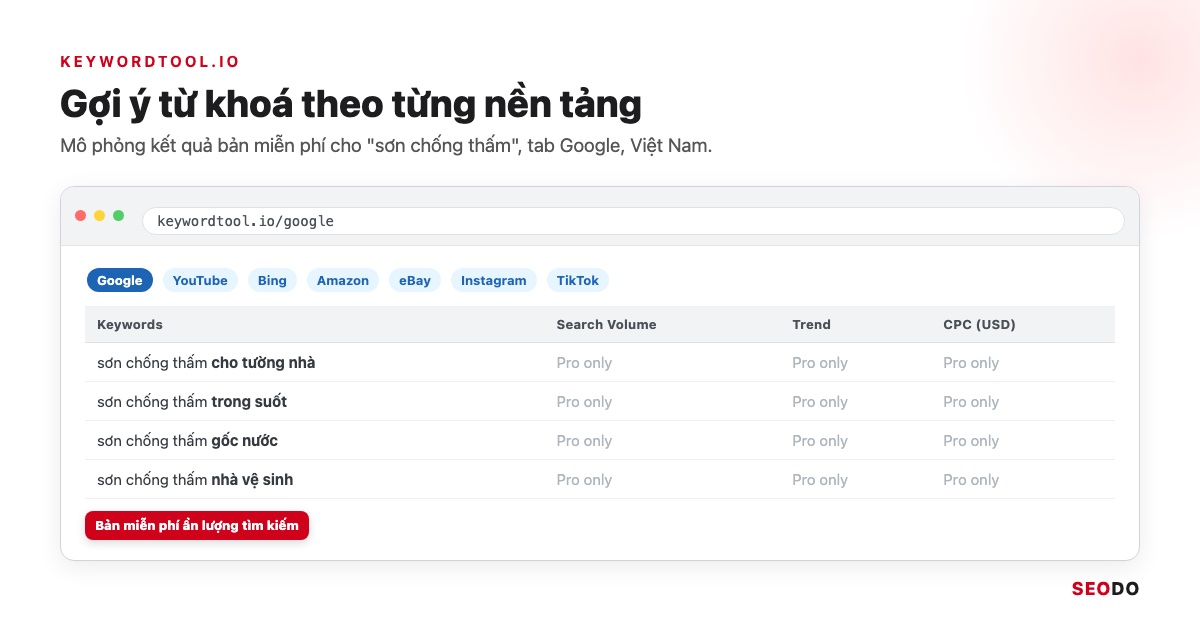Sort by the Keywords column header

130,324
